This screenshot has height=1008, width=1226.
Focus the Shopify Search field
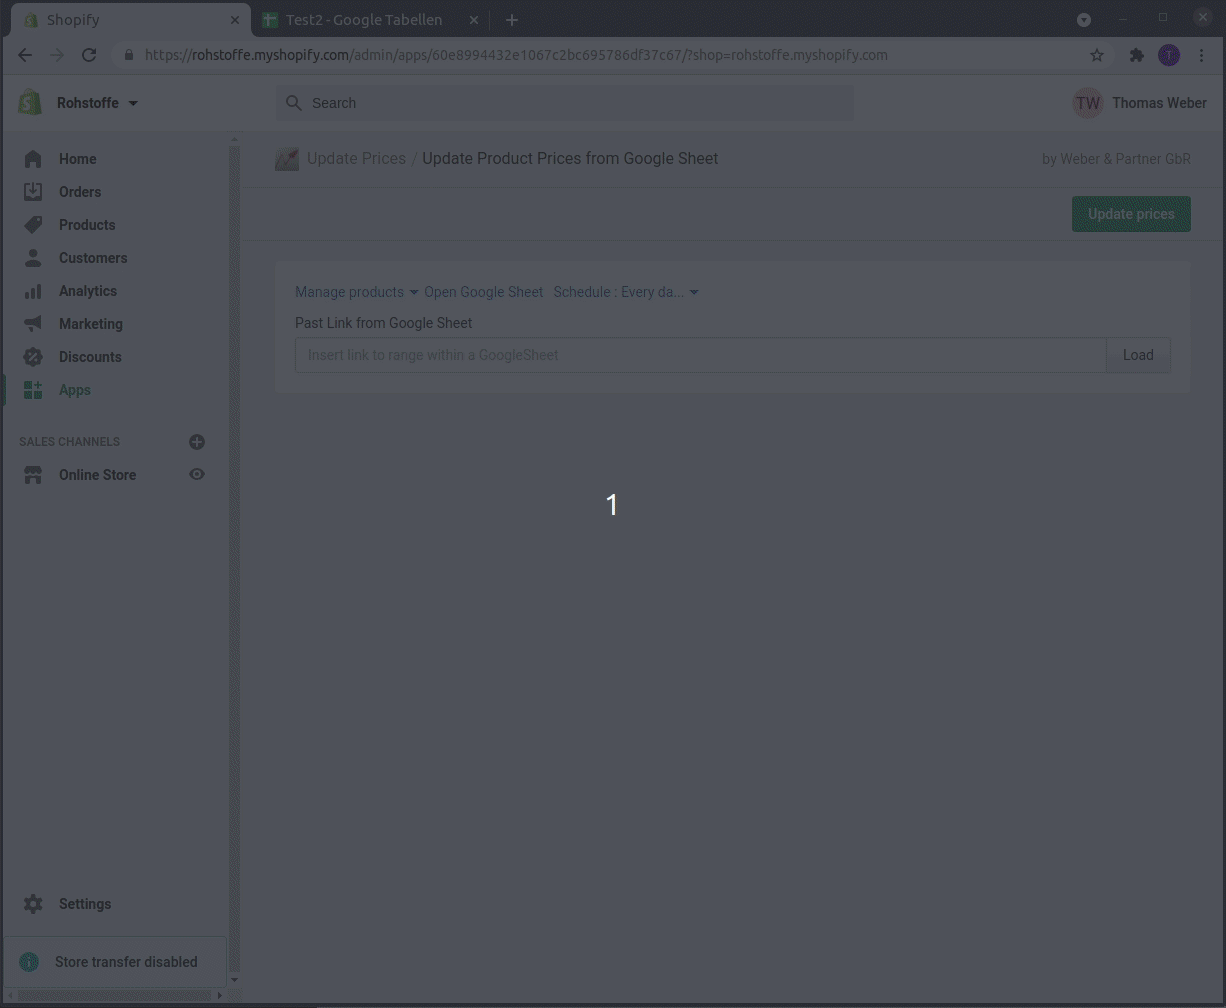pos(564,103)
